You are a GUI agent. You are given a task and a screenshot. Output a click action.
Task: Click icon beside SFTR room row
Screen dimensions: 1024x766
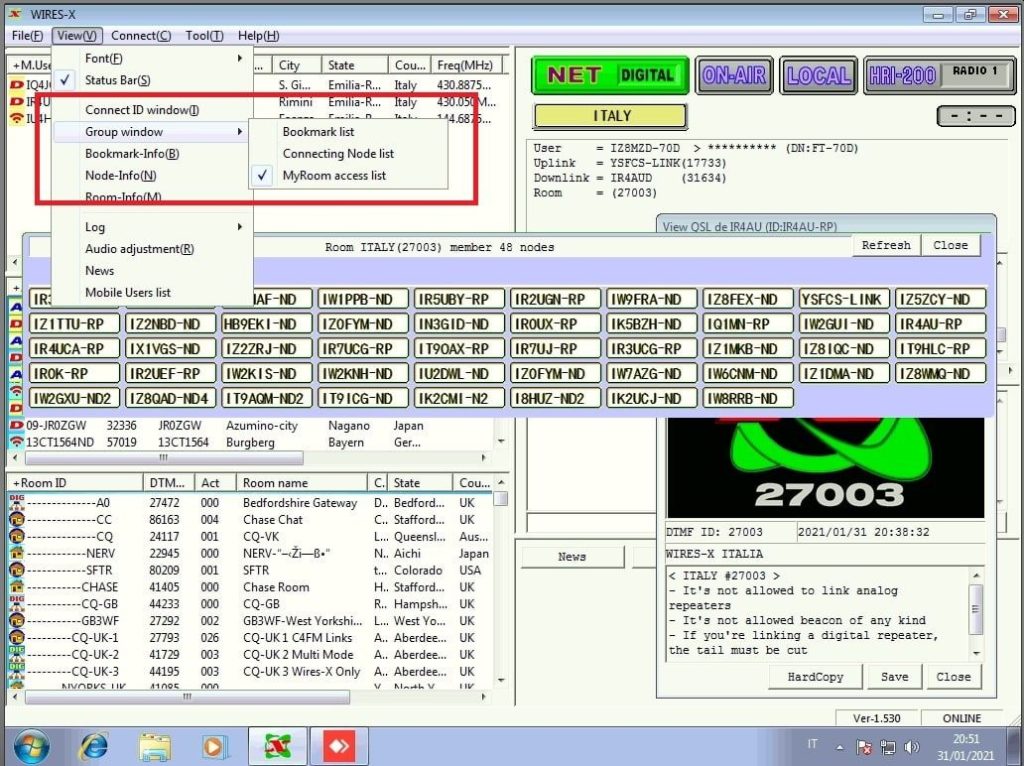[x=16, y=570]
